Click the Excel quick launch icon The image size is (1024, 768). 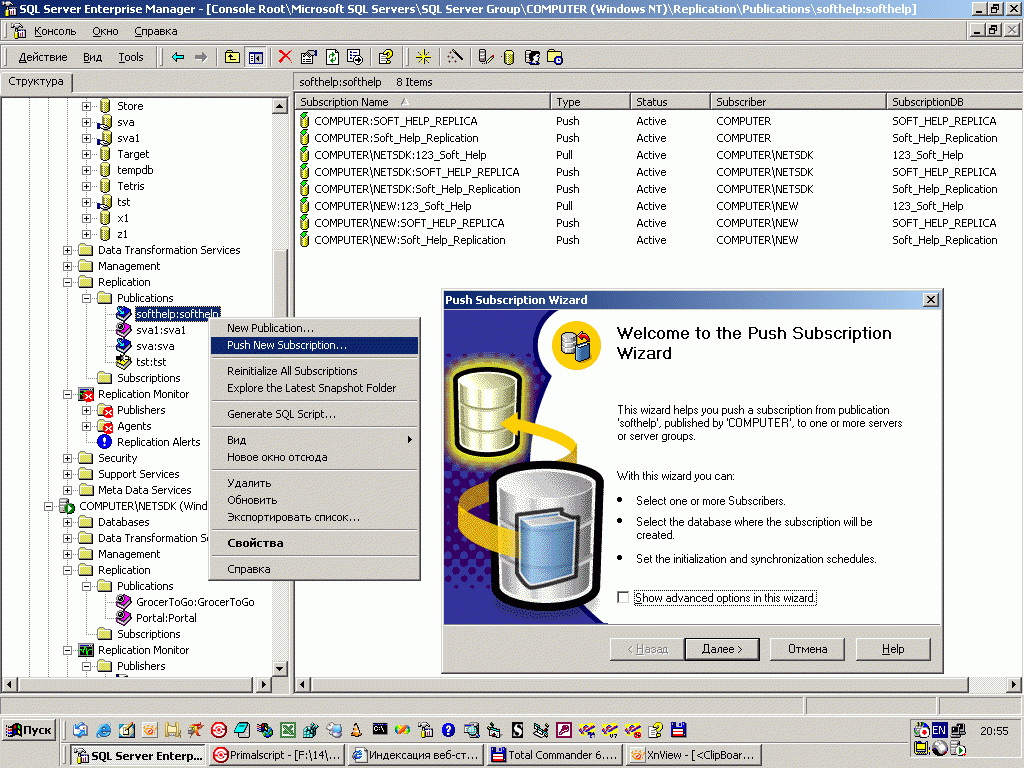(288, 730)
